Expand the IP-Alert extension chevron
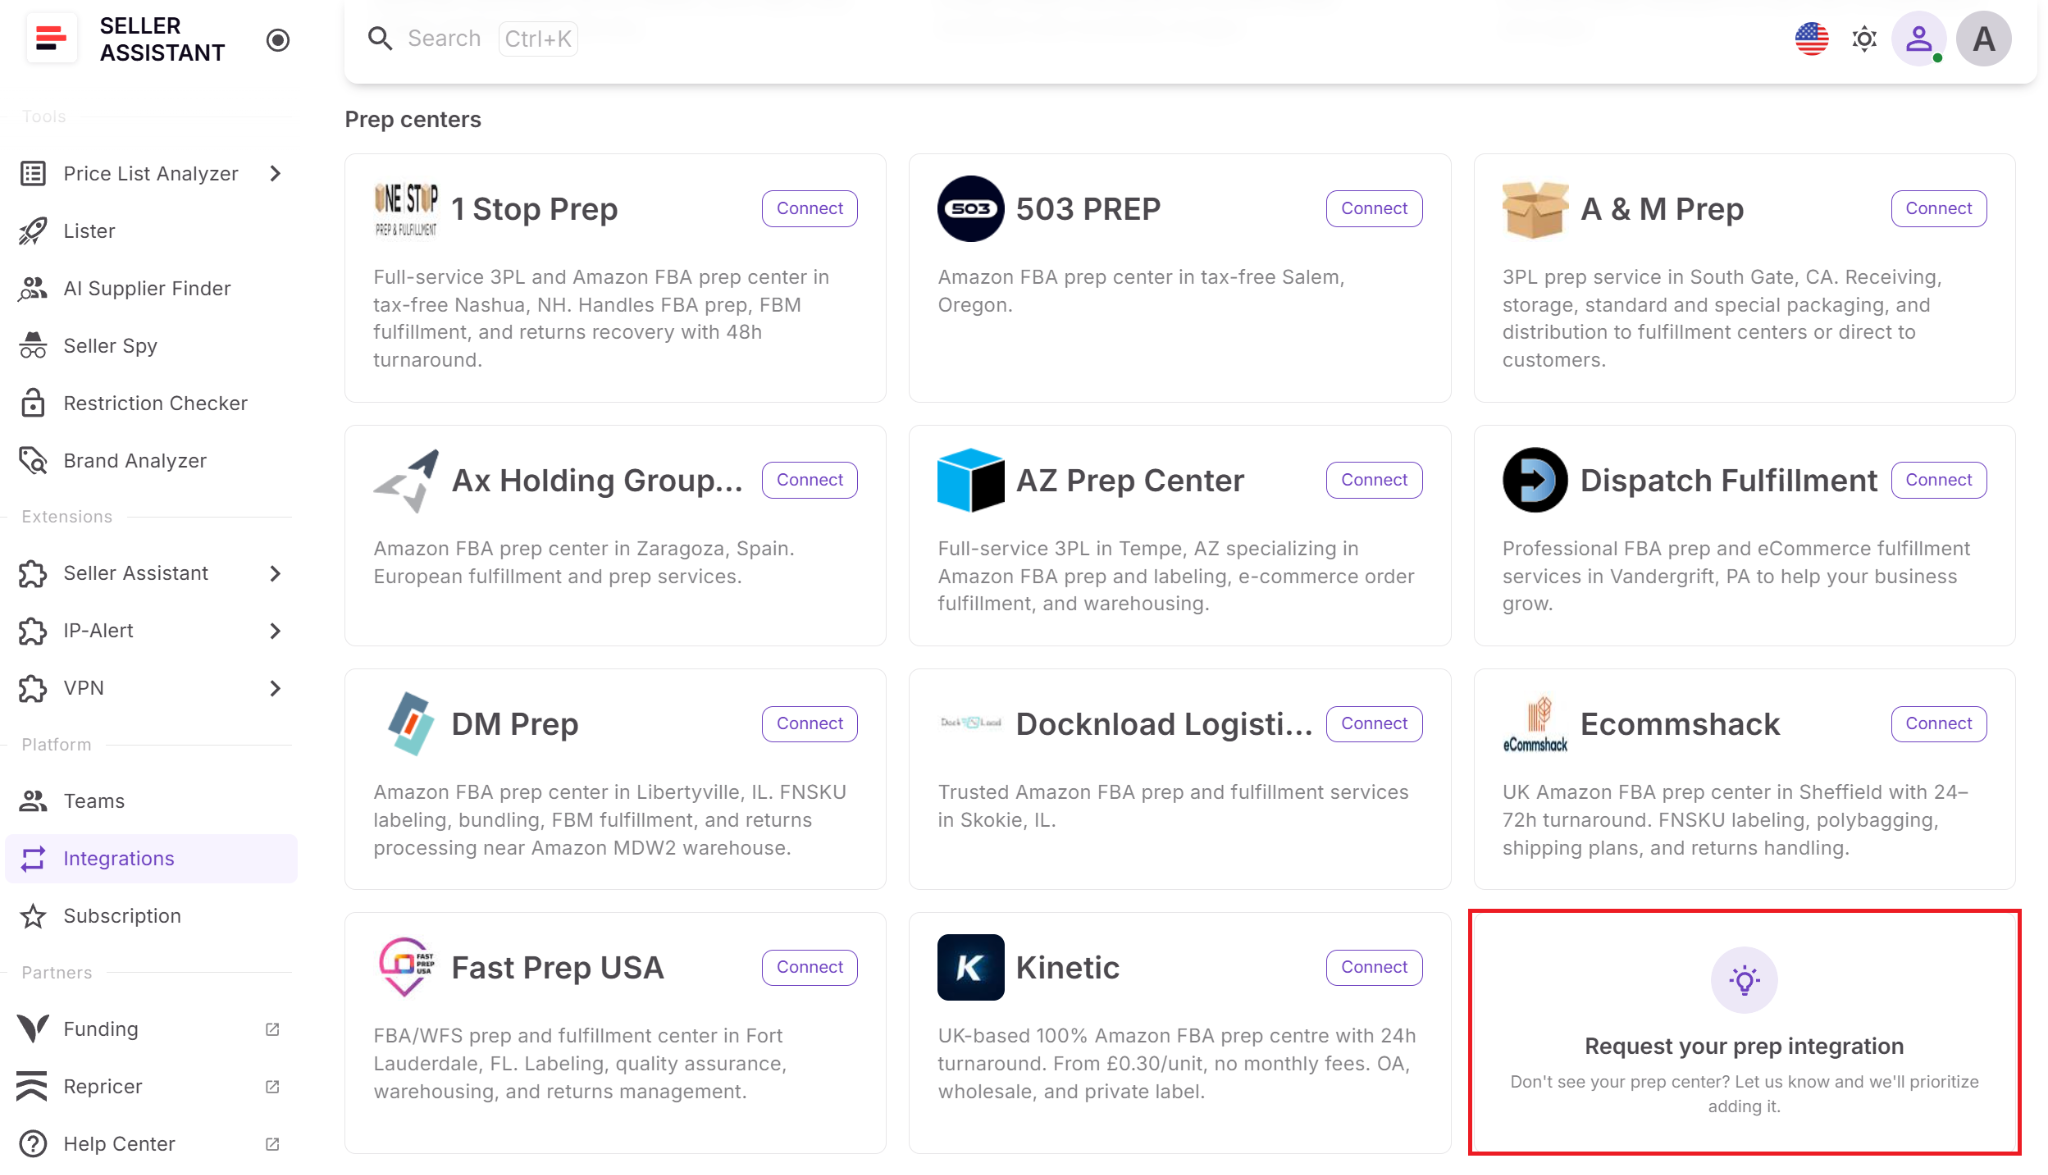Image resolution: width=2048 pixels, height=1175 pixels. 275,631
